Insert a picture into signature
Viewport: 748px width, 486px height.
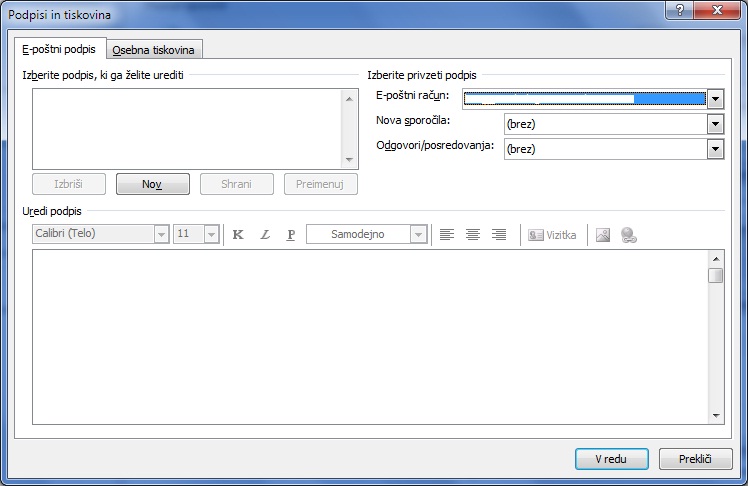(x=603, y=235)
